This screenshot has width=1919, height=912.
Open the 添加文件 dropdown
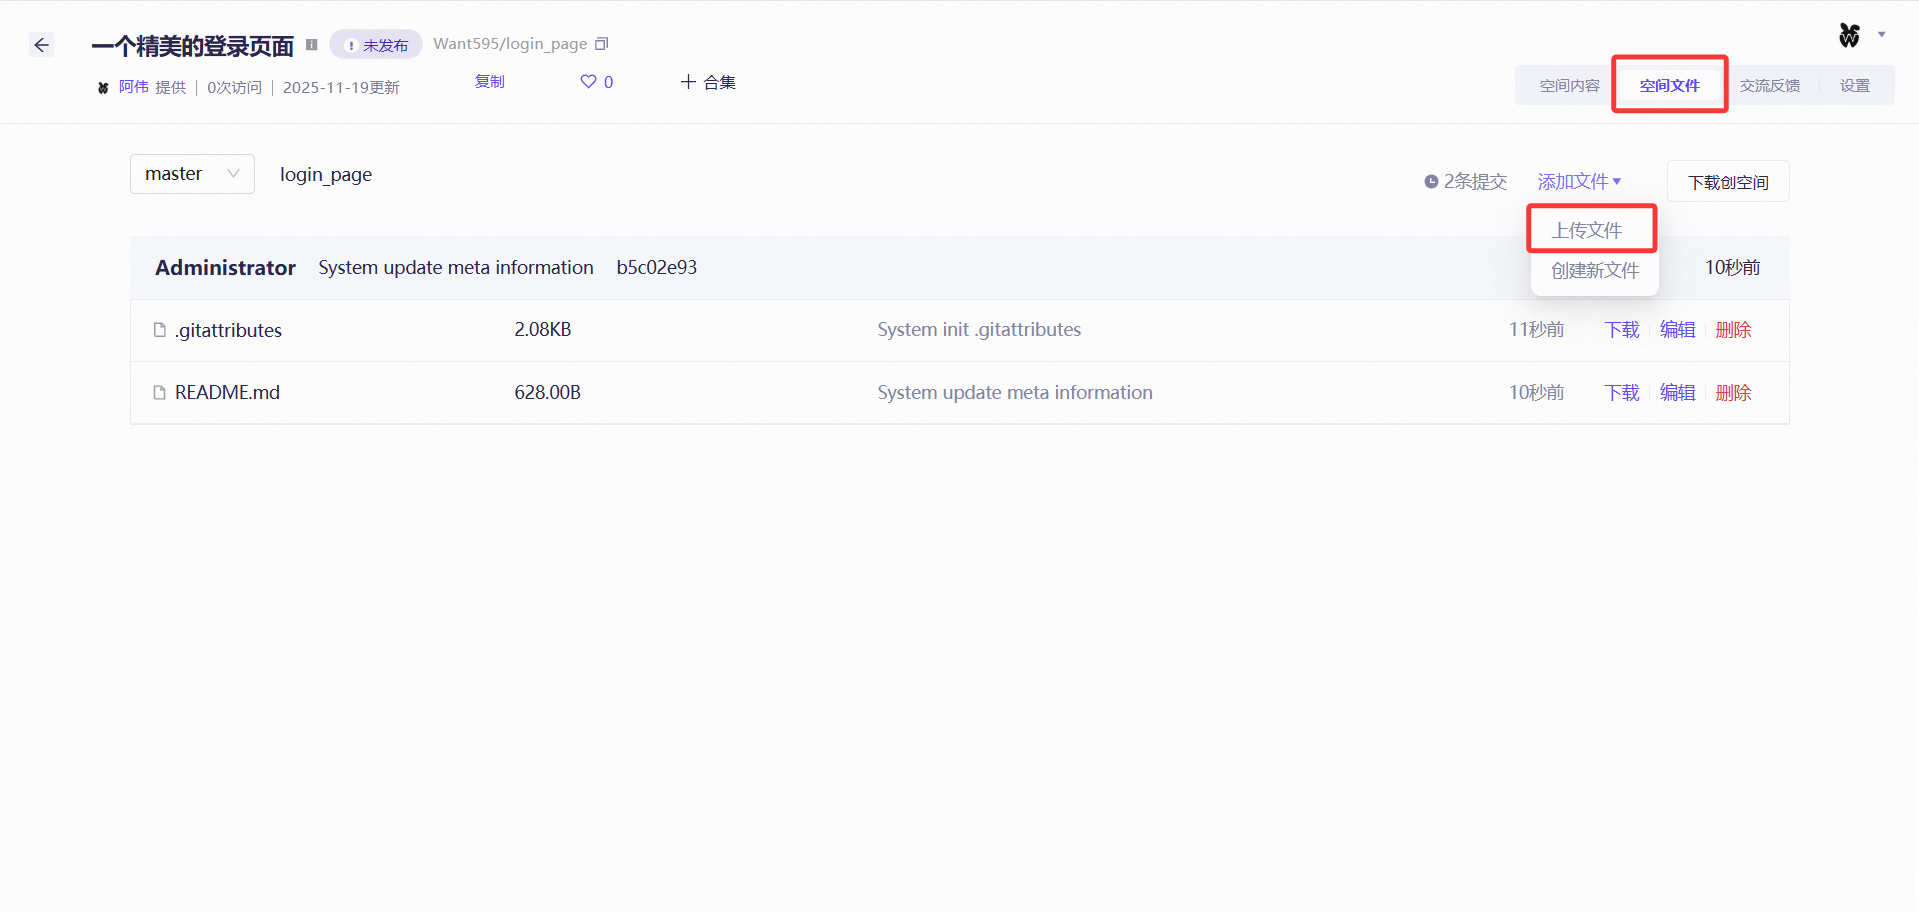click(1579, 181)
